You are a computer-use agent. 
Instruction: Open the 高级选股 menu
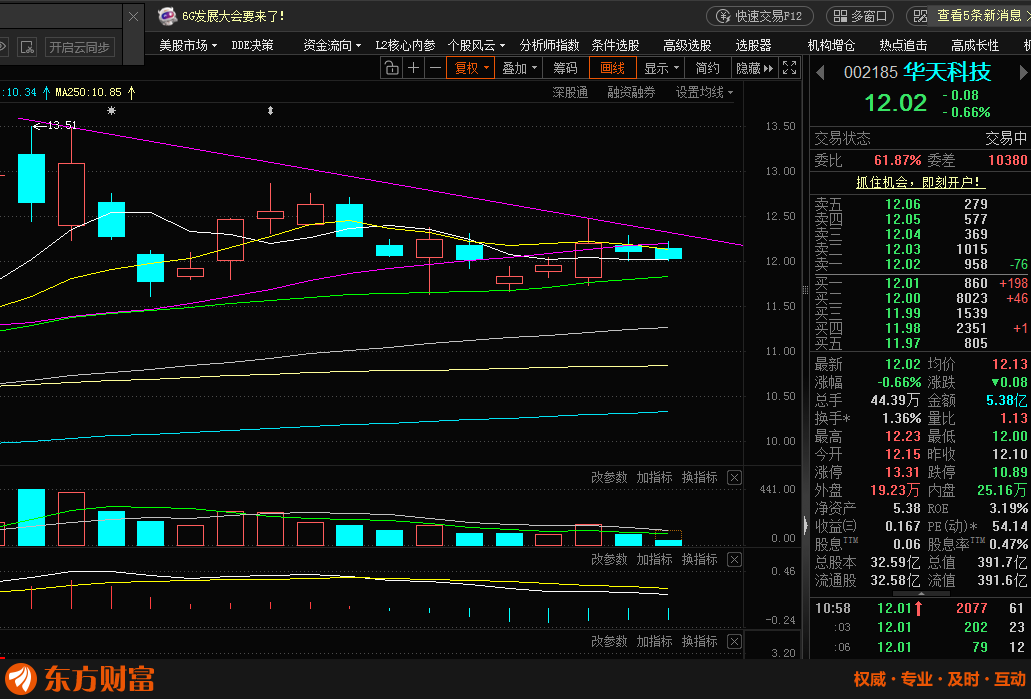(687, 45)
